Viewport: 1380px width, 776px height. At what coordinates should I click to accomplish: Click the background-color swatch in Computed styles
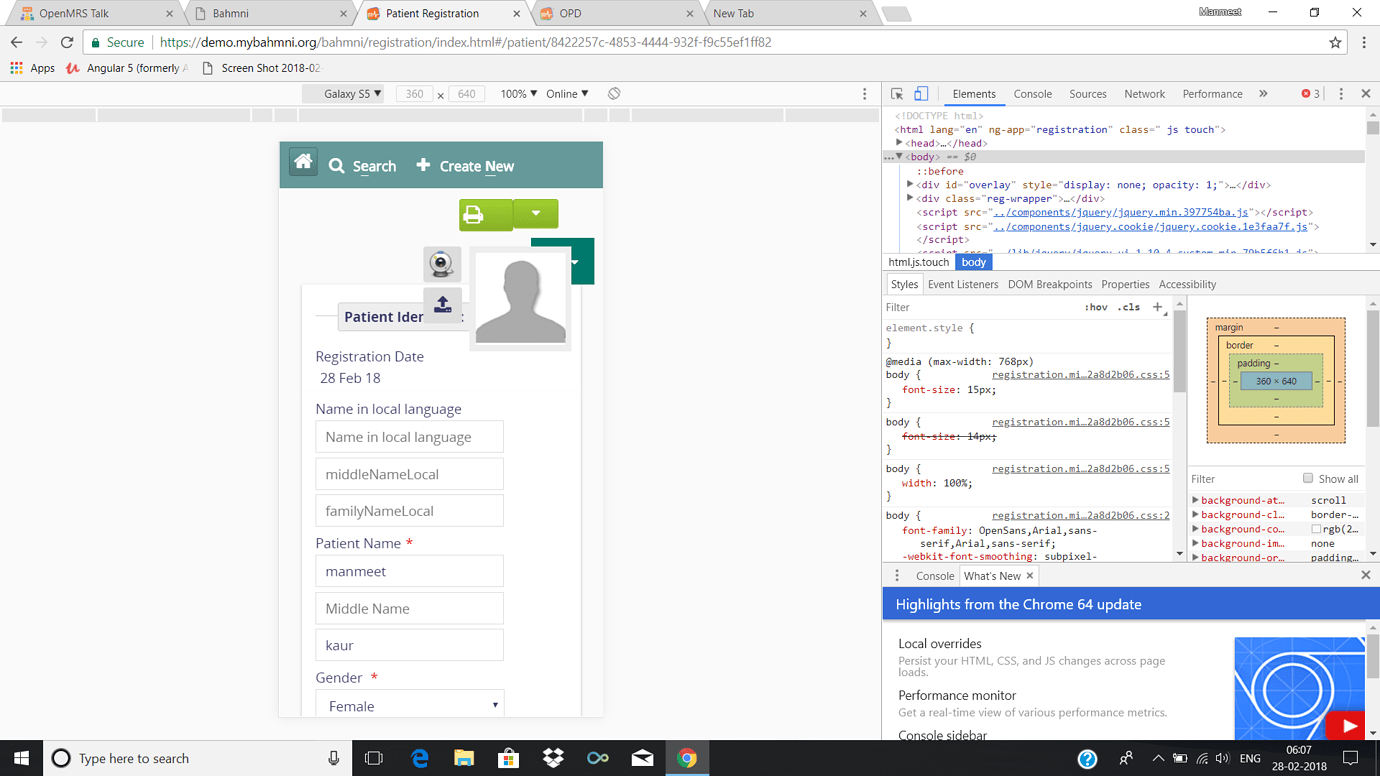point(1317,528)
